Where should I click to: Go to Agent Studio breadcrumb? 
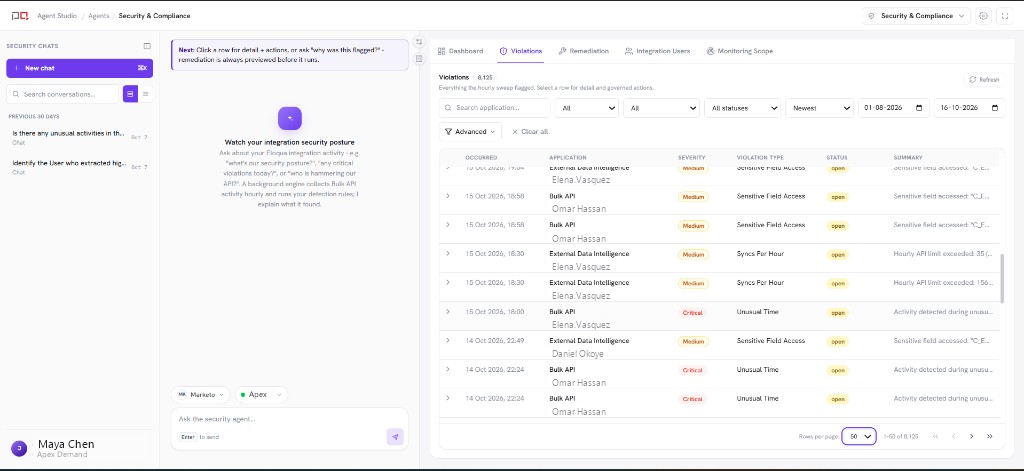(57, 16)
